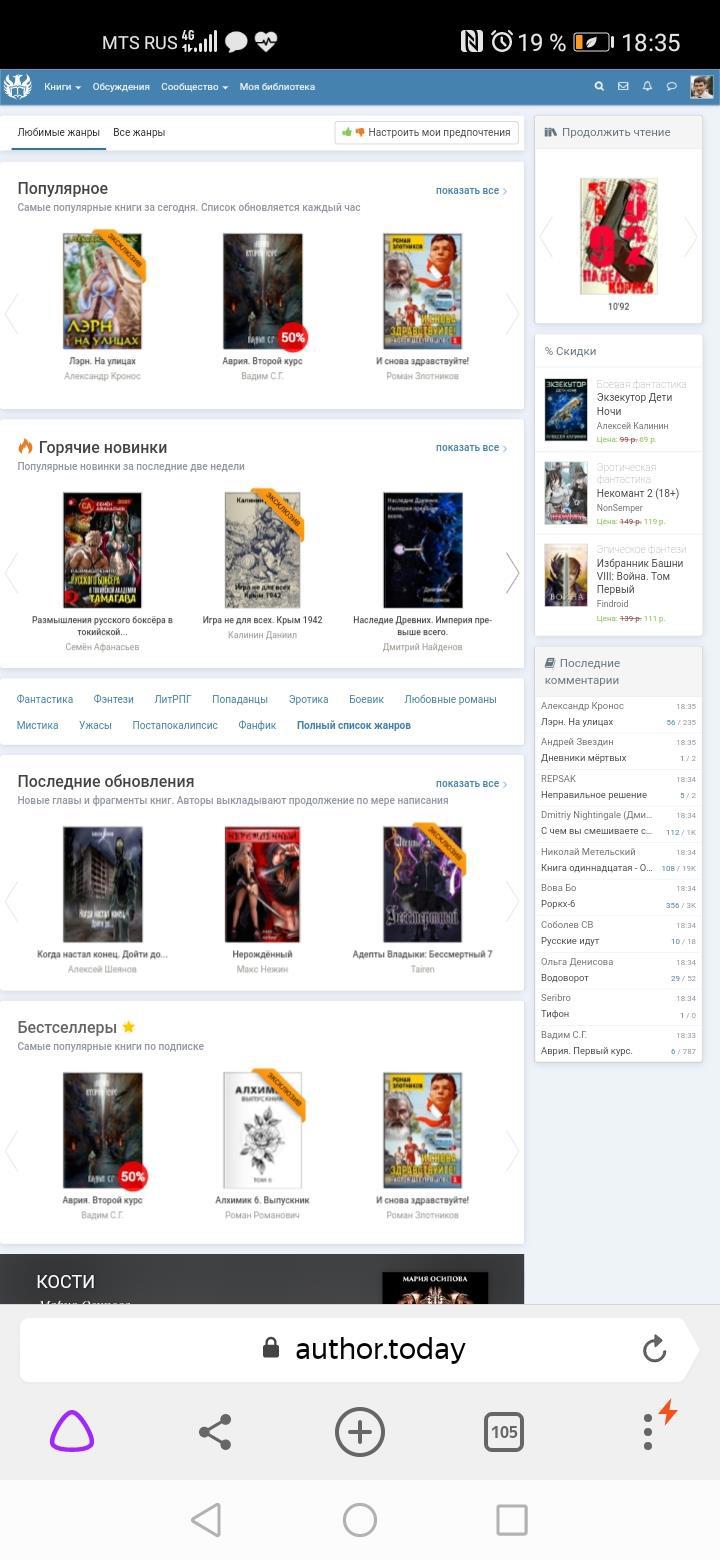Screen dimensions: 720x1560
Task: Open new tab with plus button
Action: point(359,1432)
